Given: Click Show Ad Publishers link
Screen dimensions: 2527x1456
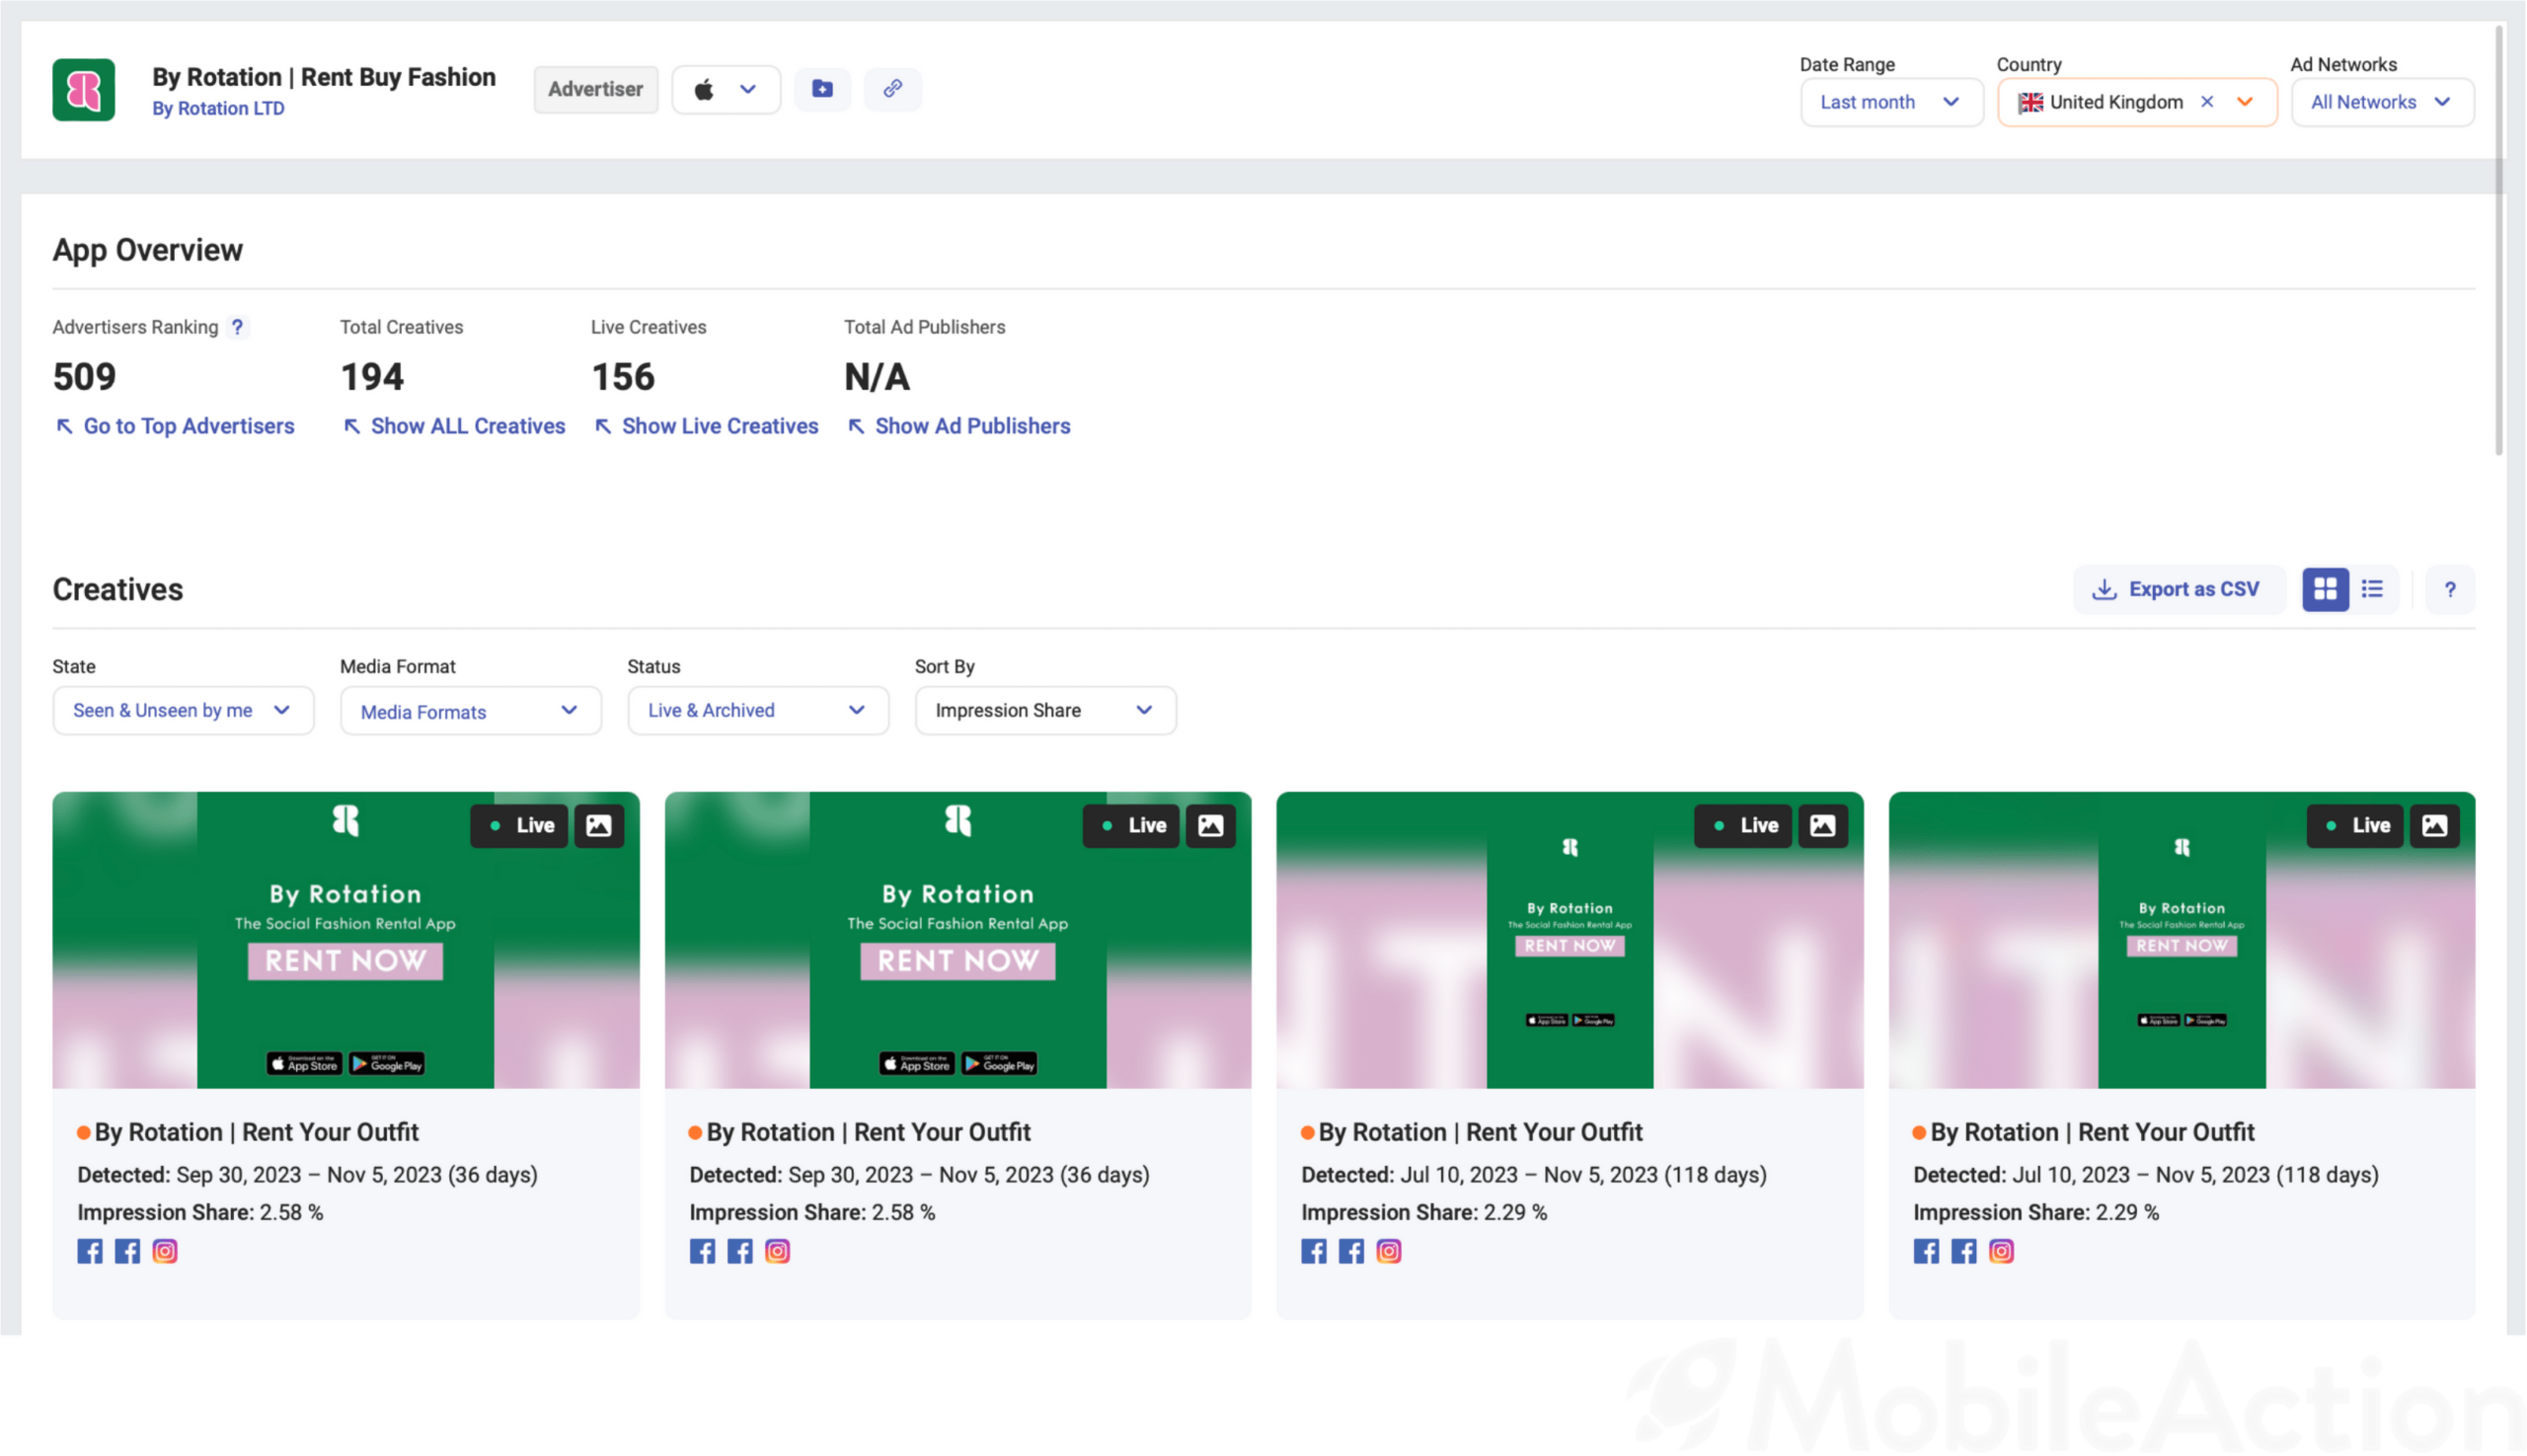Looking at the screenshot, I should (x=959, y=426).
